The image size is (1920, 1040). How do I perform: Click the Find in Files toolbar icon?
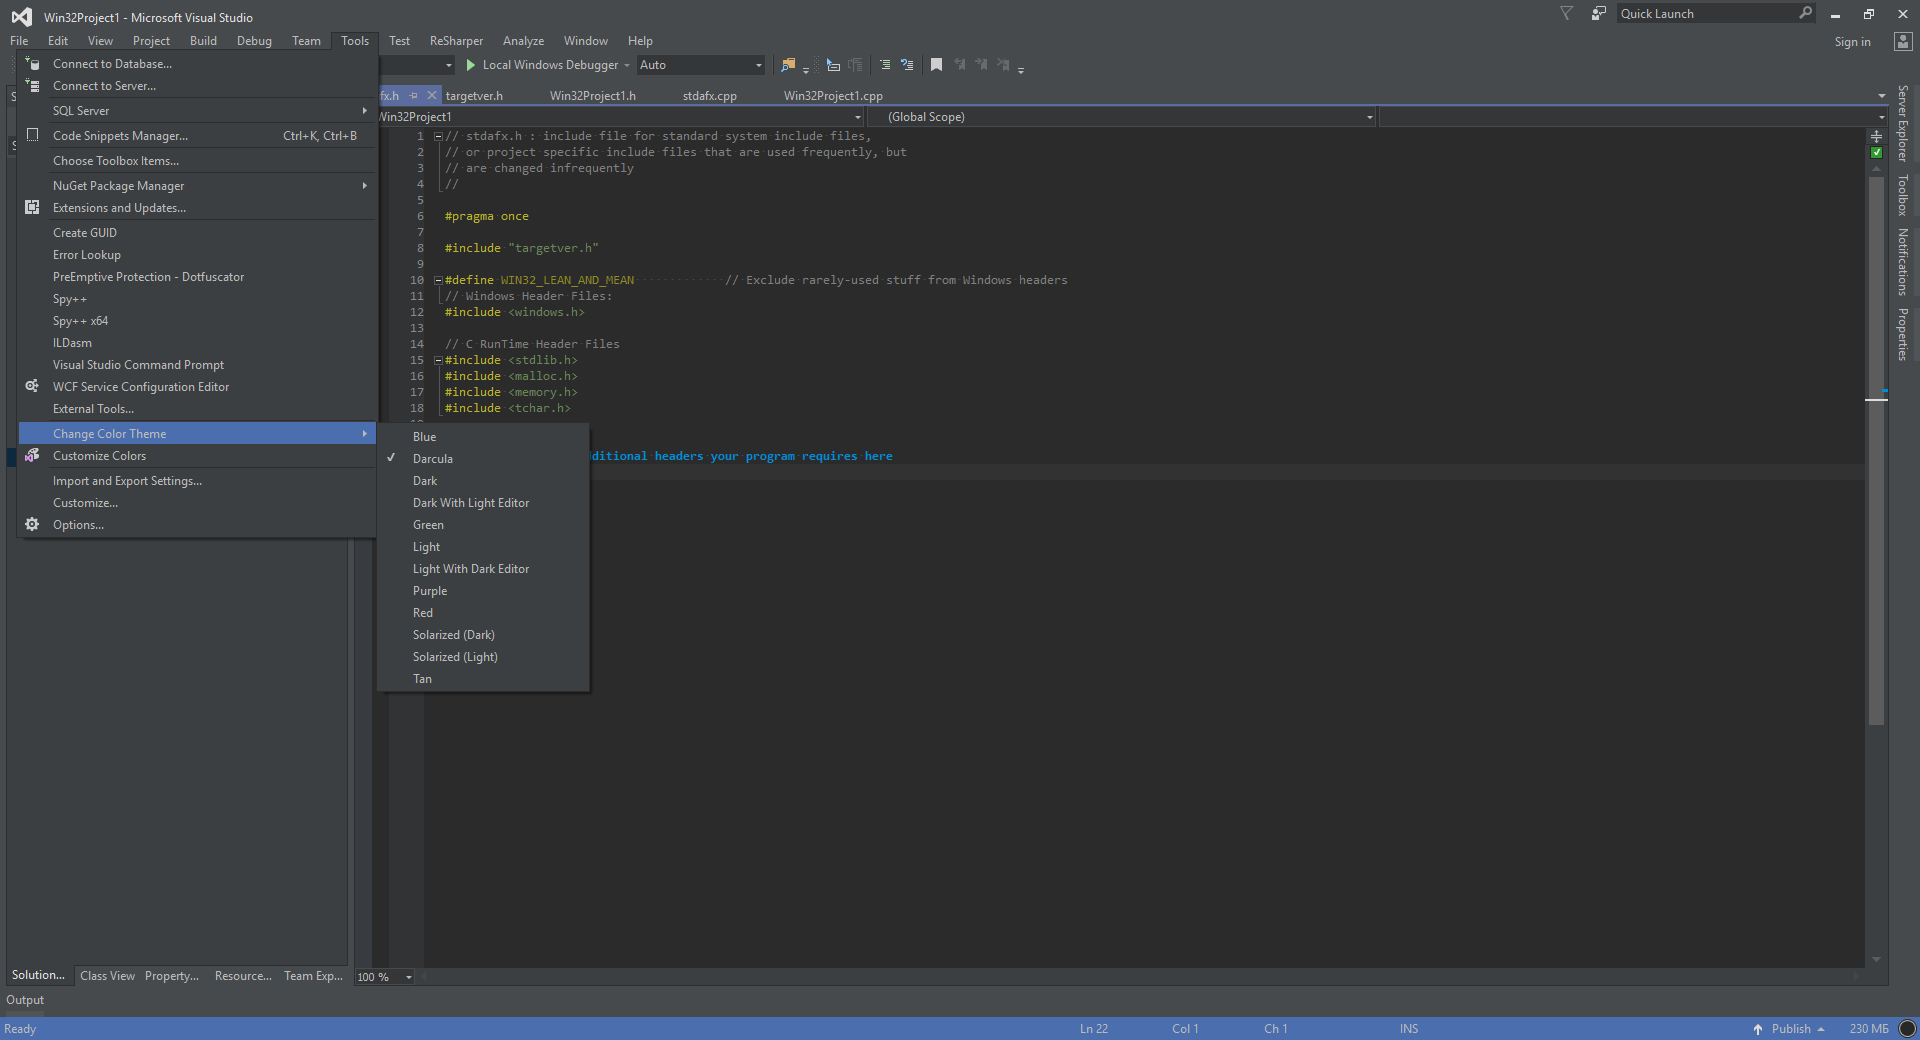coord(788,65)
